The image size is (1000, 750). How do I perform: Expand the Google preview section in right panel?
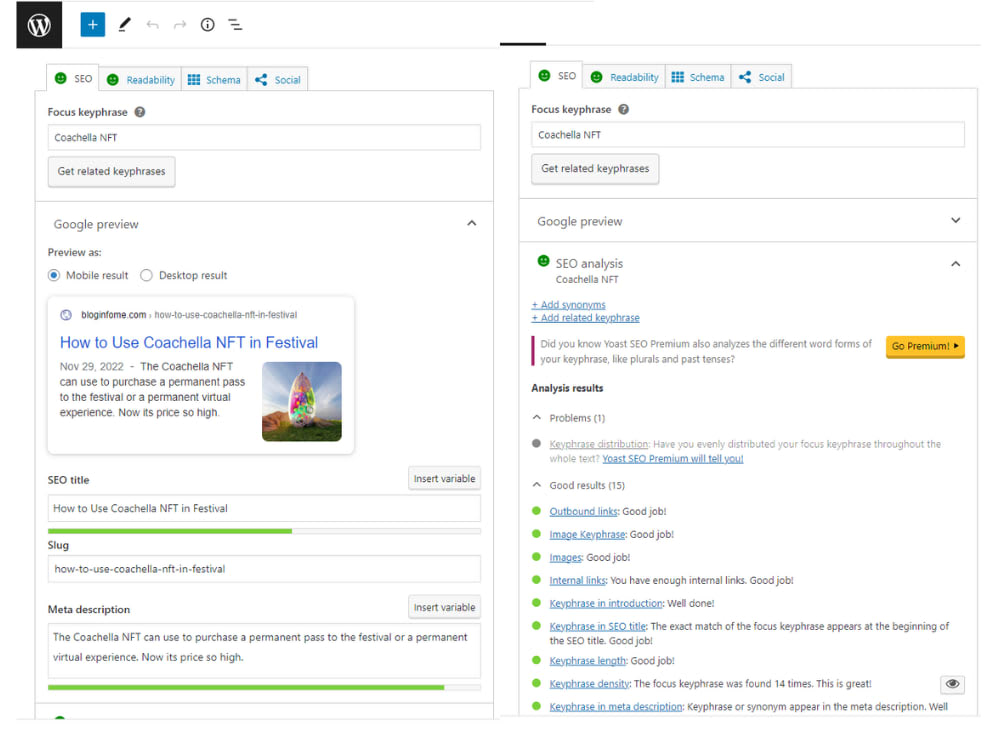955,221
